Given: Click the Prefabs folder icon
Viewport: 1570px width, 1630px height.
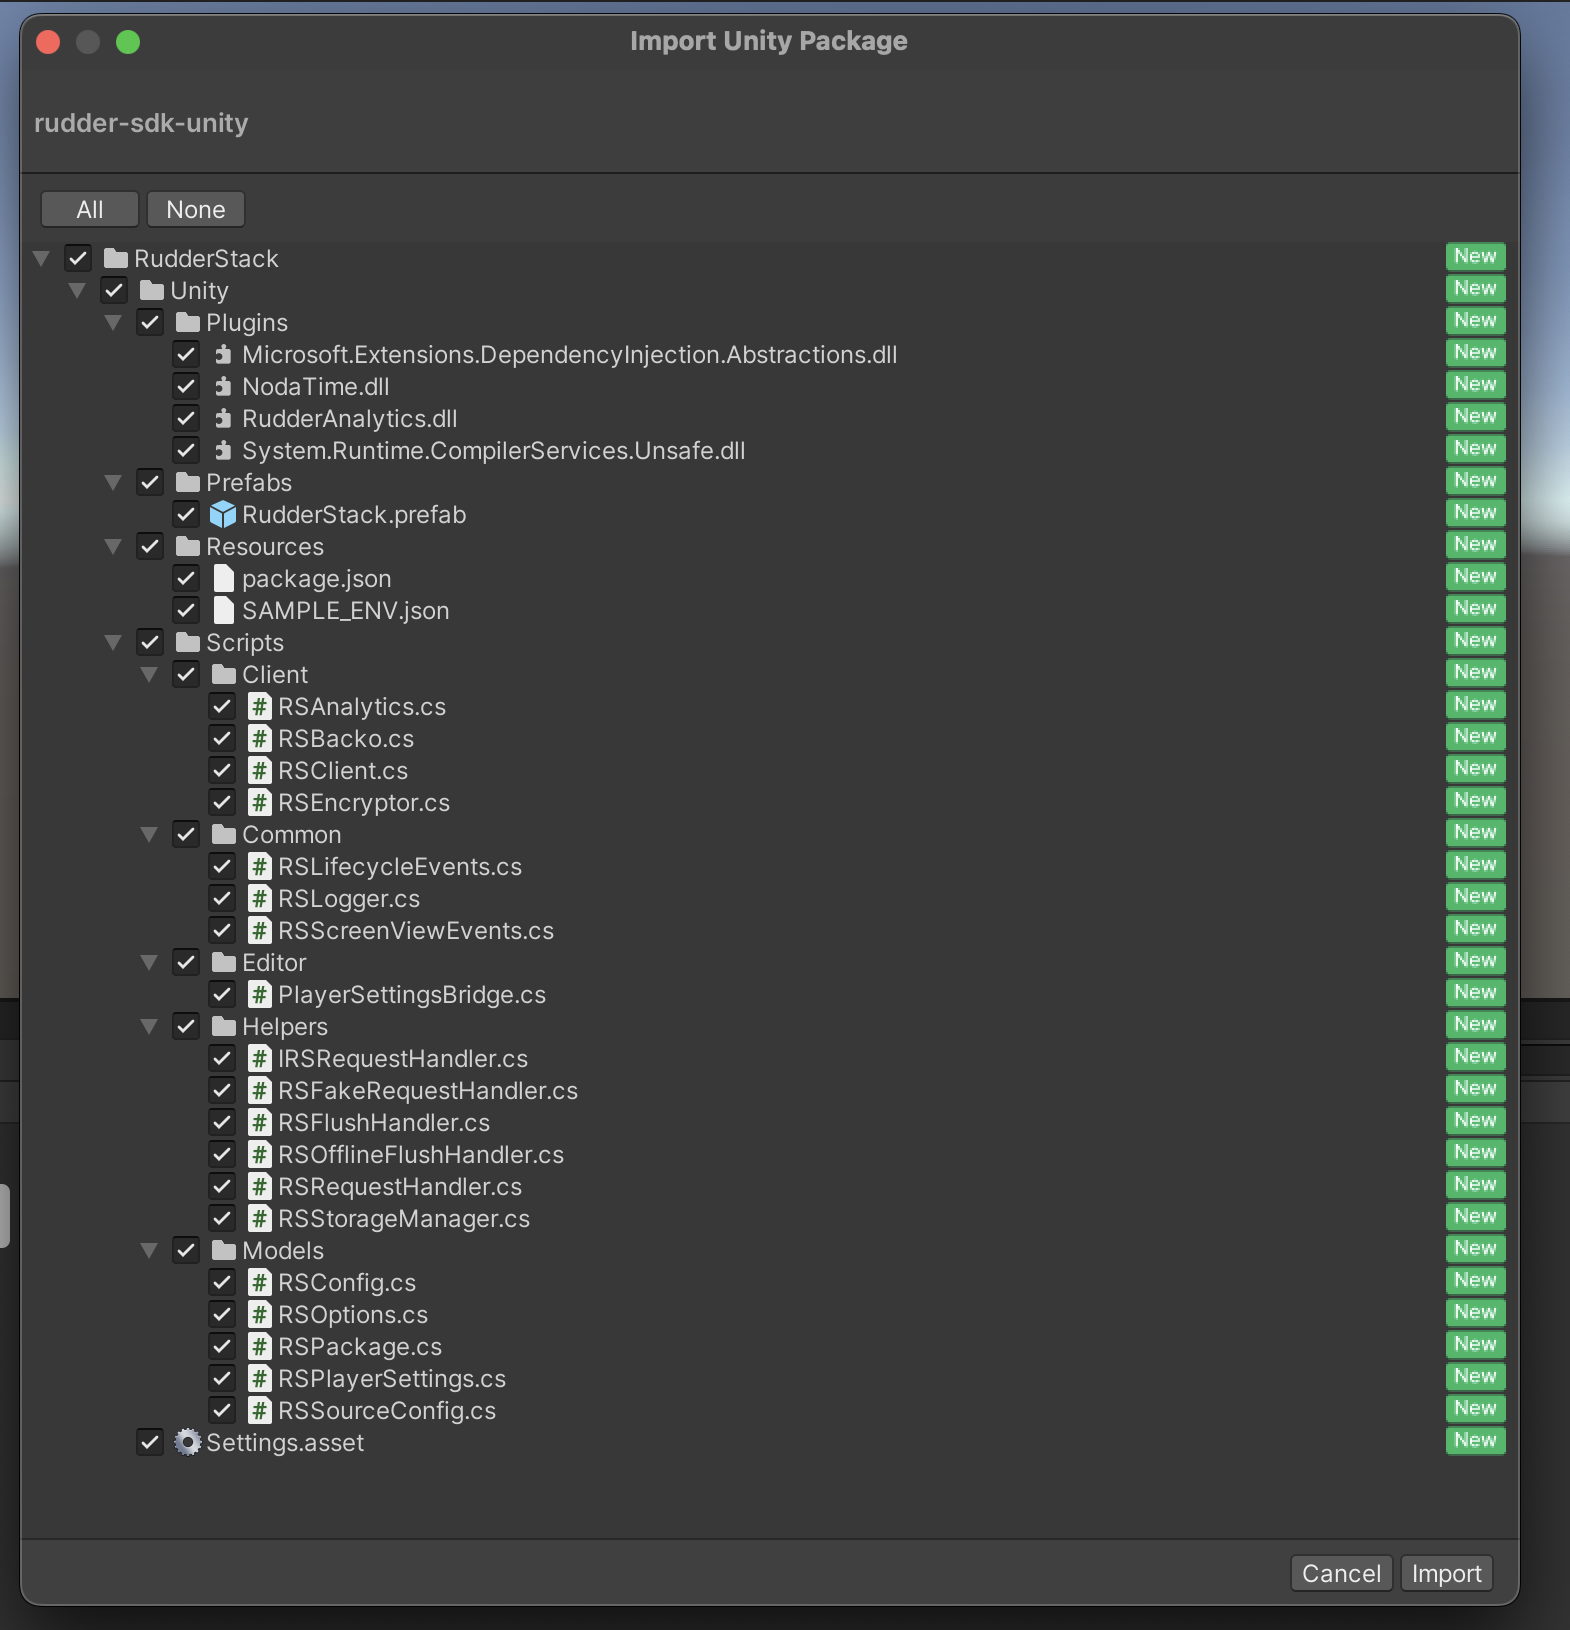Looking at the screenshot, I should click(x=188, y=483).
